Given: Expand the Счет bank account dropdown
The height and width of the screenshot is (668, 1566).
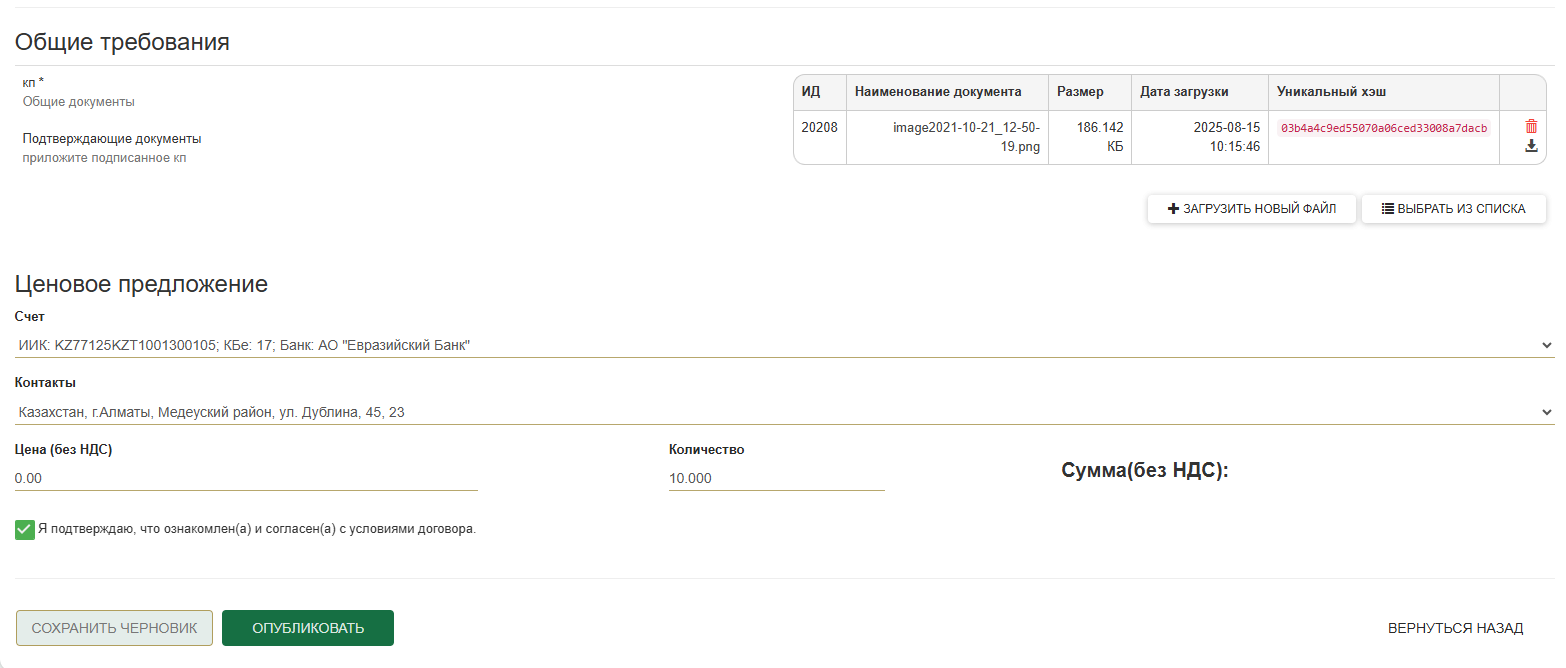Looking at the screenshot, I should (x=784, y=345).
